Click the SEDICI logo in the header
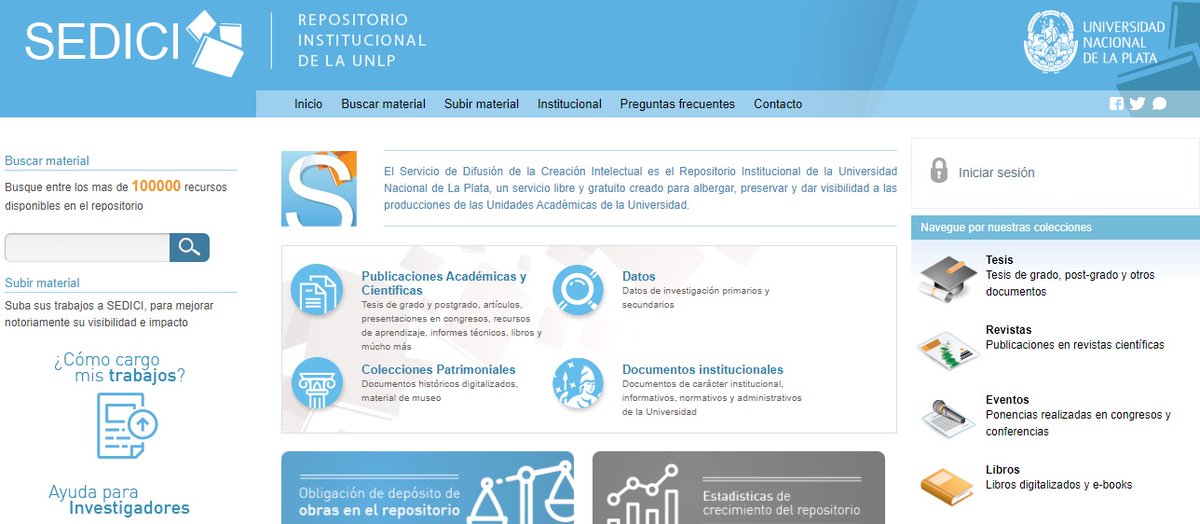 (x=134, y=43)
